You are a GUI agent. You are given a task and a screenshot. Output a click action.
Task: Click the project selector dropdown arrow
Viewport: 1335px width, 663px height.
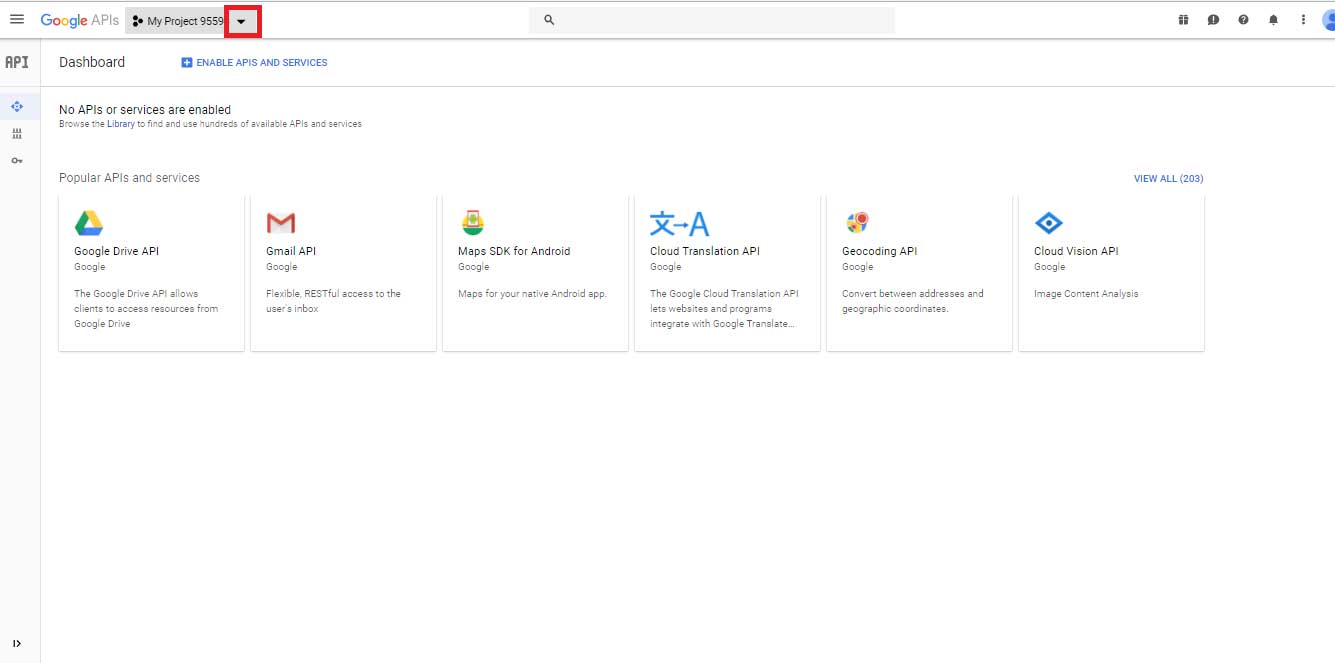click(x=241, y=21)
